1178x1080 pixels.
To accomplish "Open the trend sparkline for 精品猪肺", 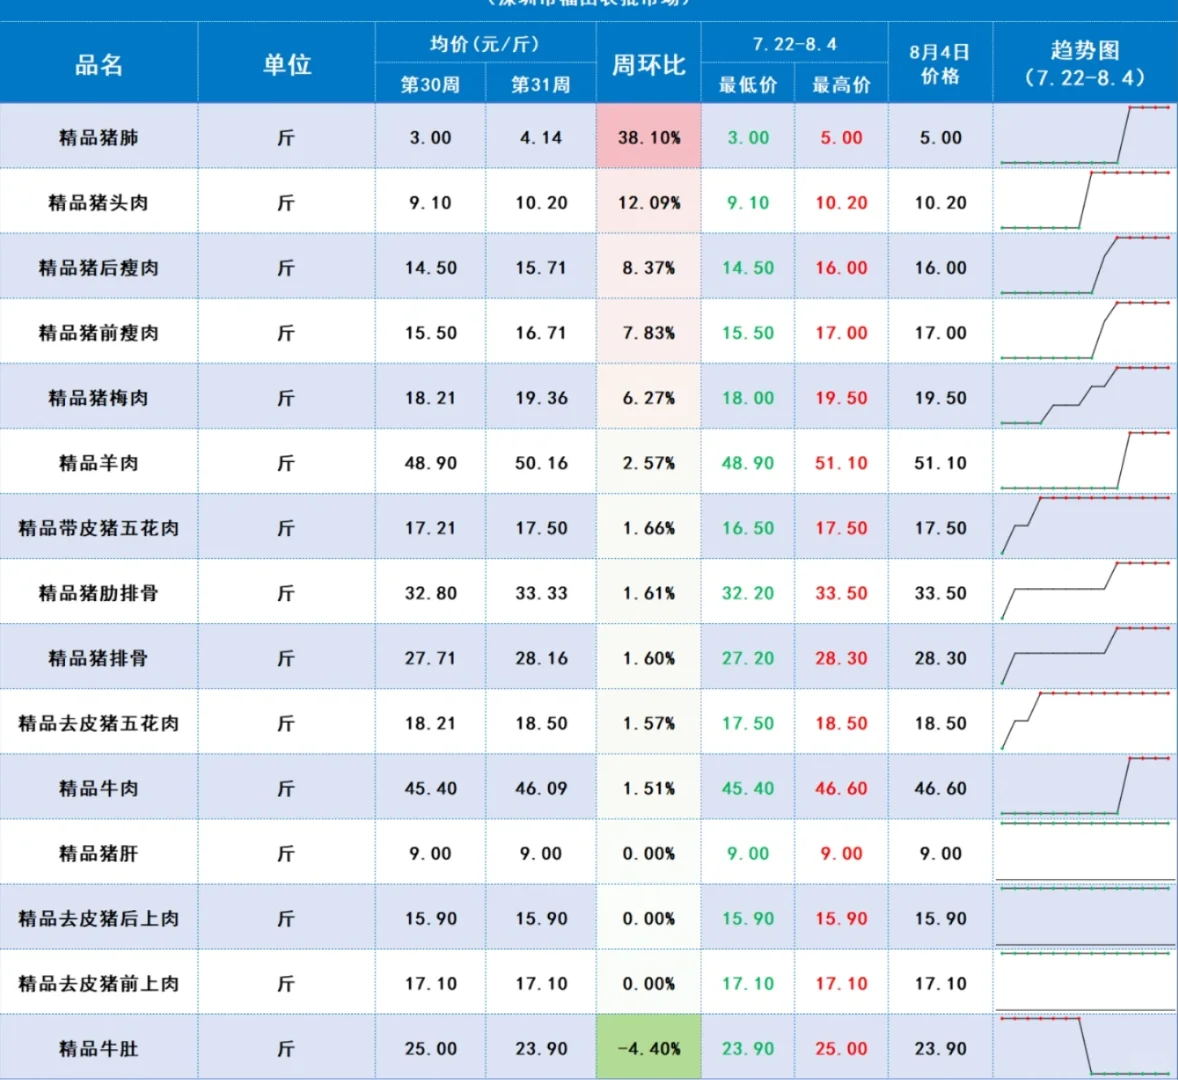I will (x=1085, y=135).
